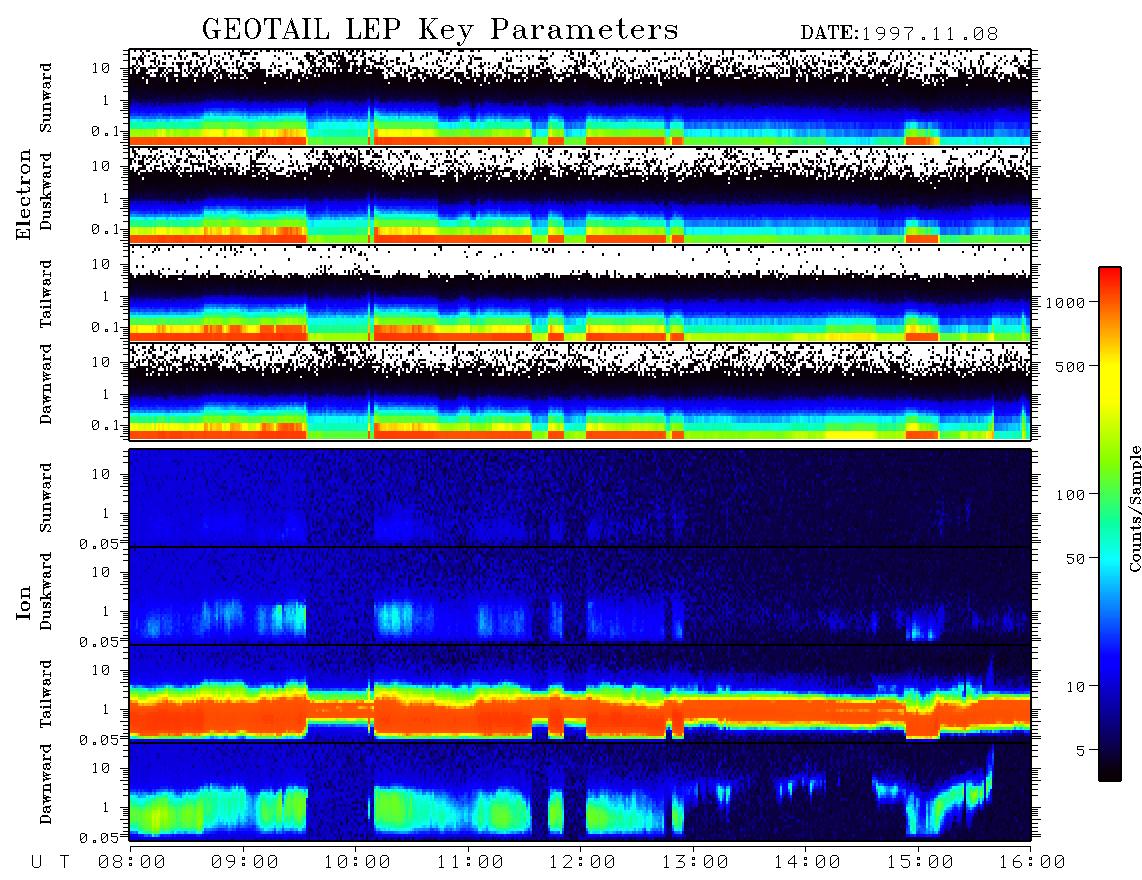Choose the "13:00" time tick label

pos(695,862)
